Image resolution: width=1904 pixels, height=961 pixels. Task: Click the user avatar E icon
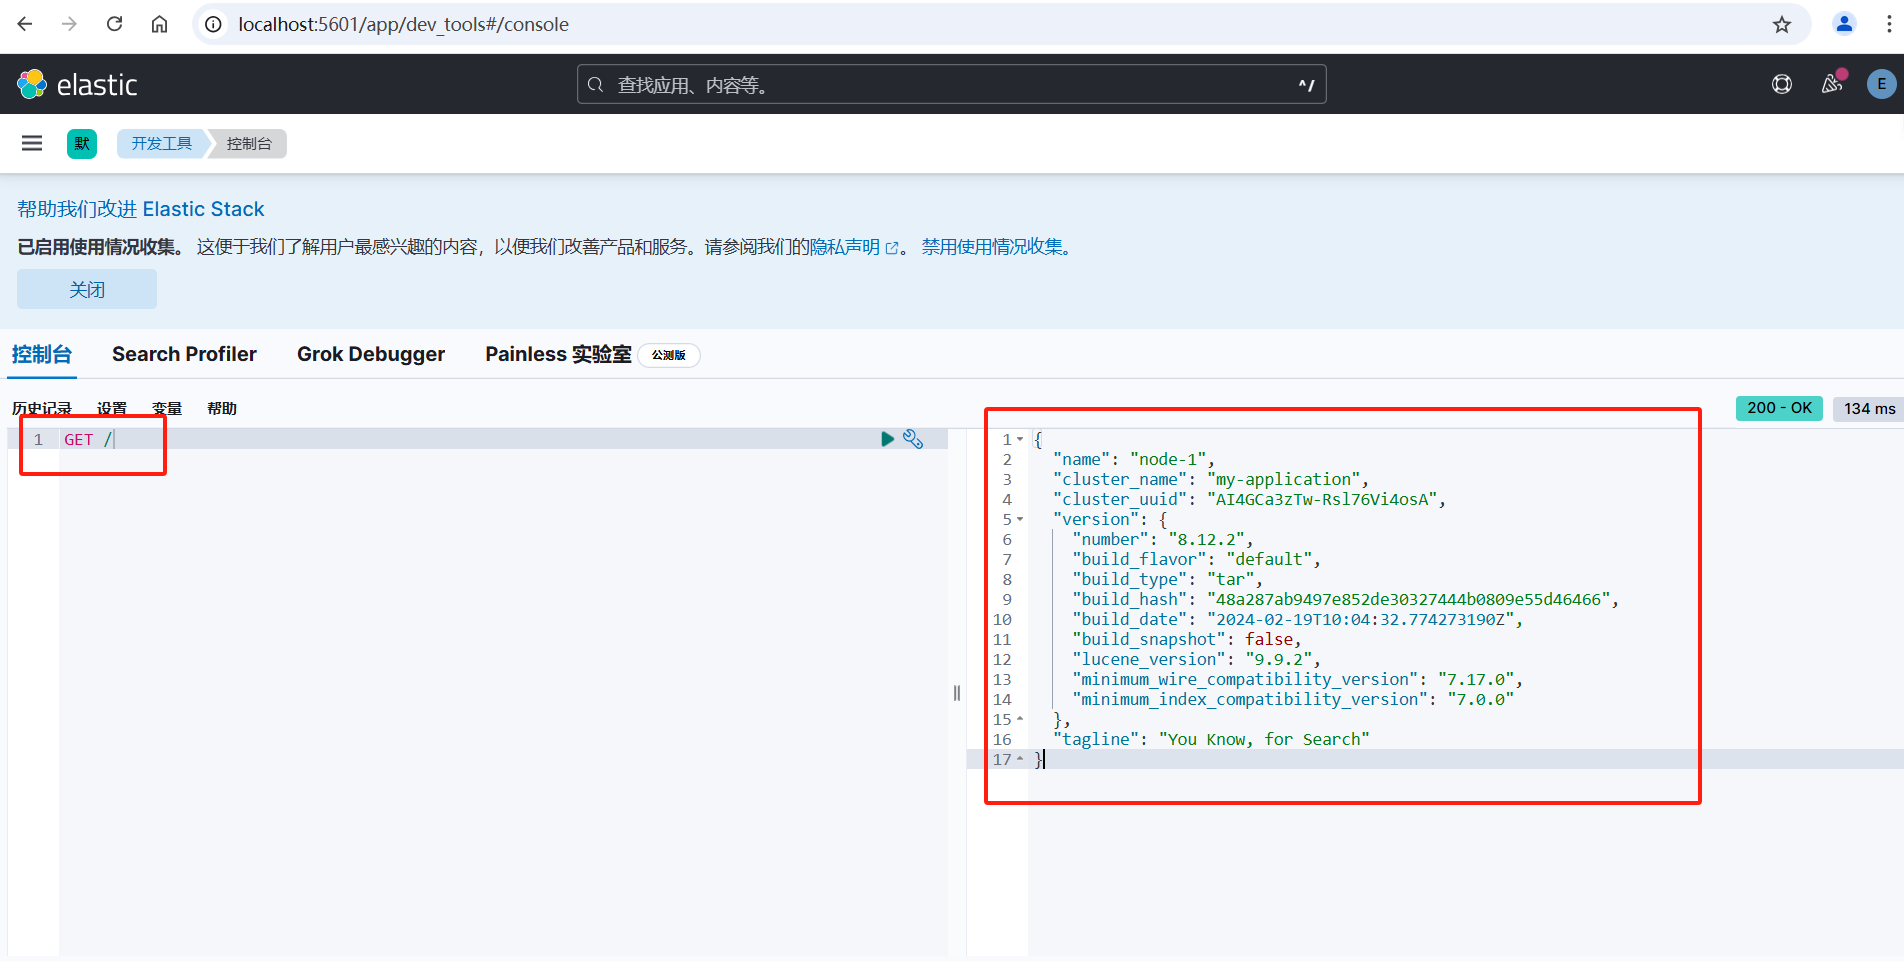(1881, 85)
